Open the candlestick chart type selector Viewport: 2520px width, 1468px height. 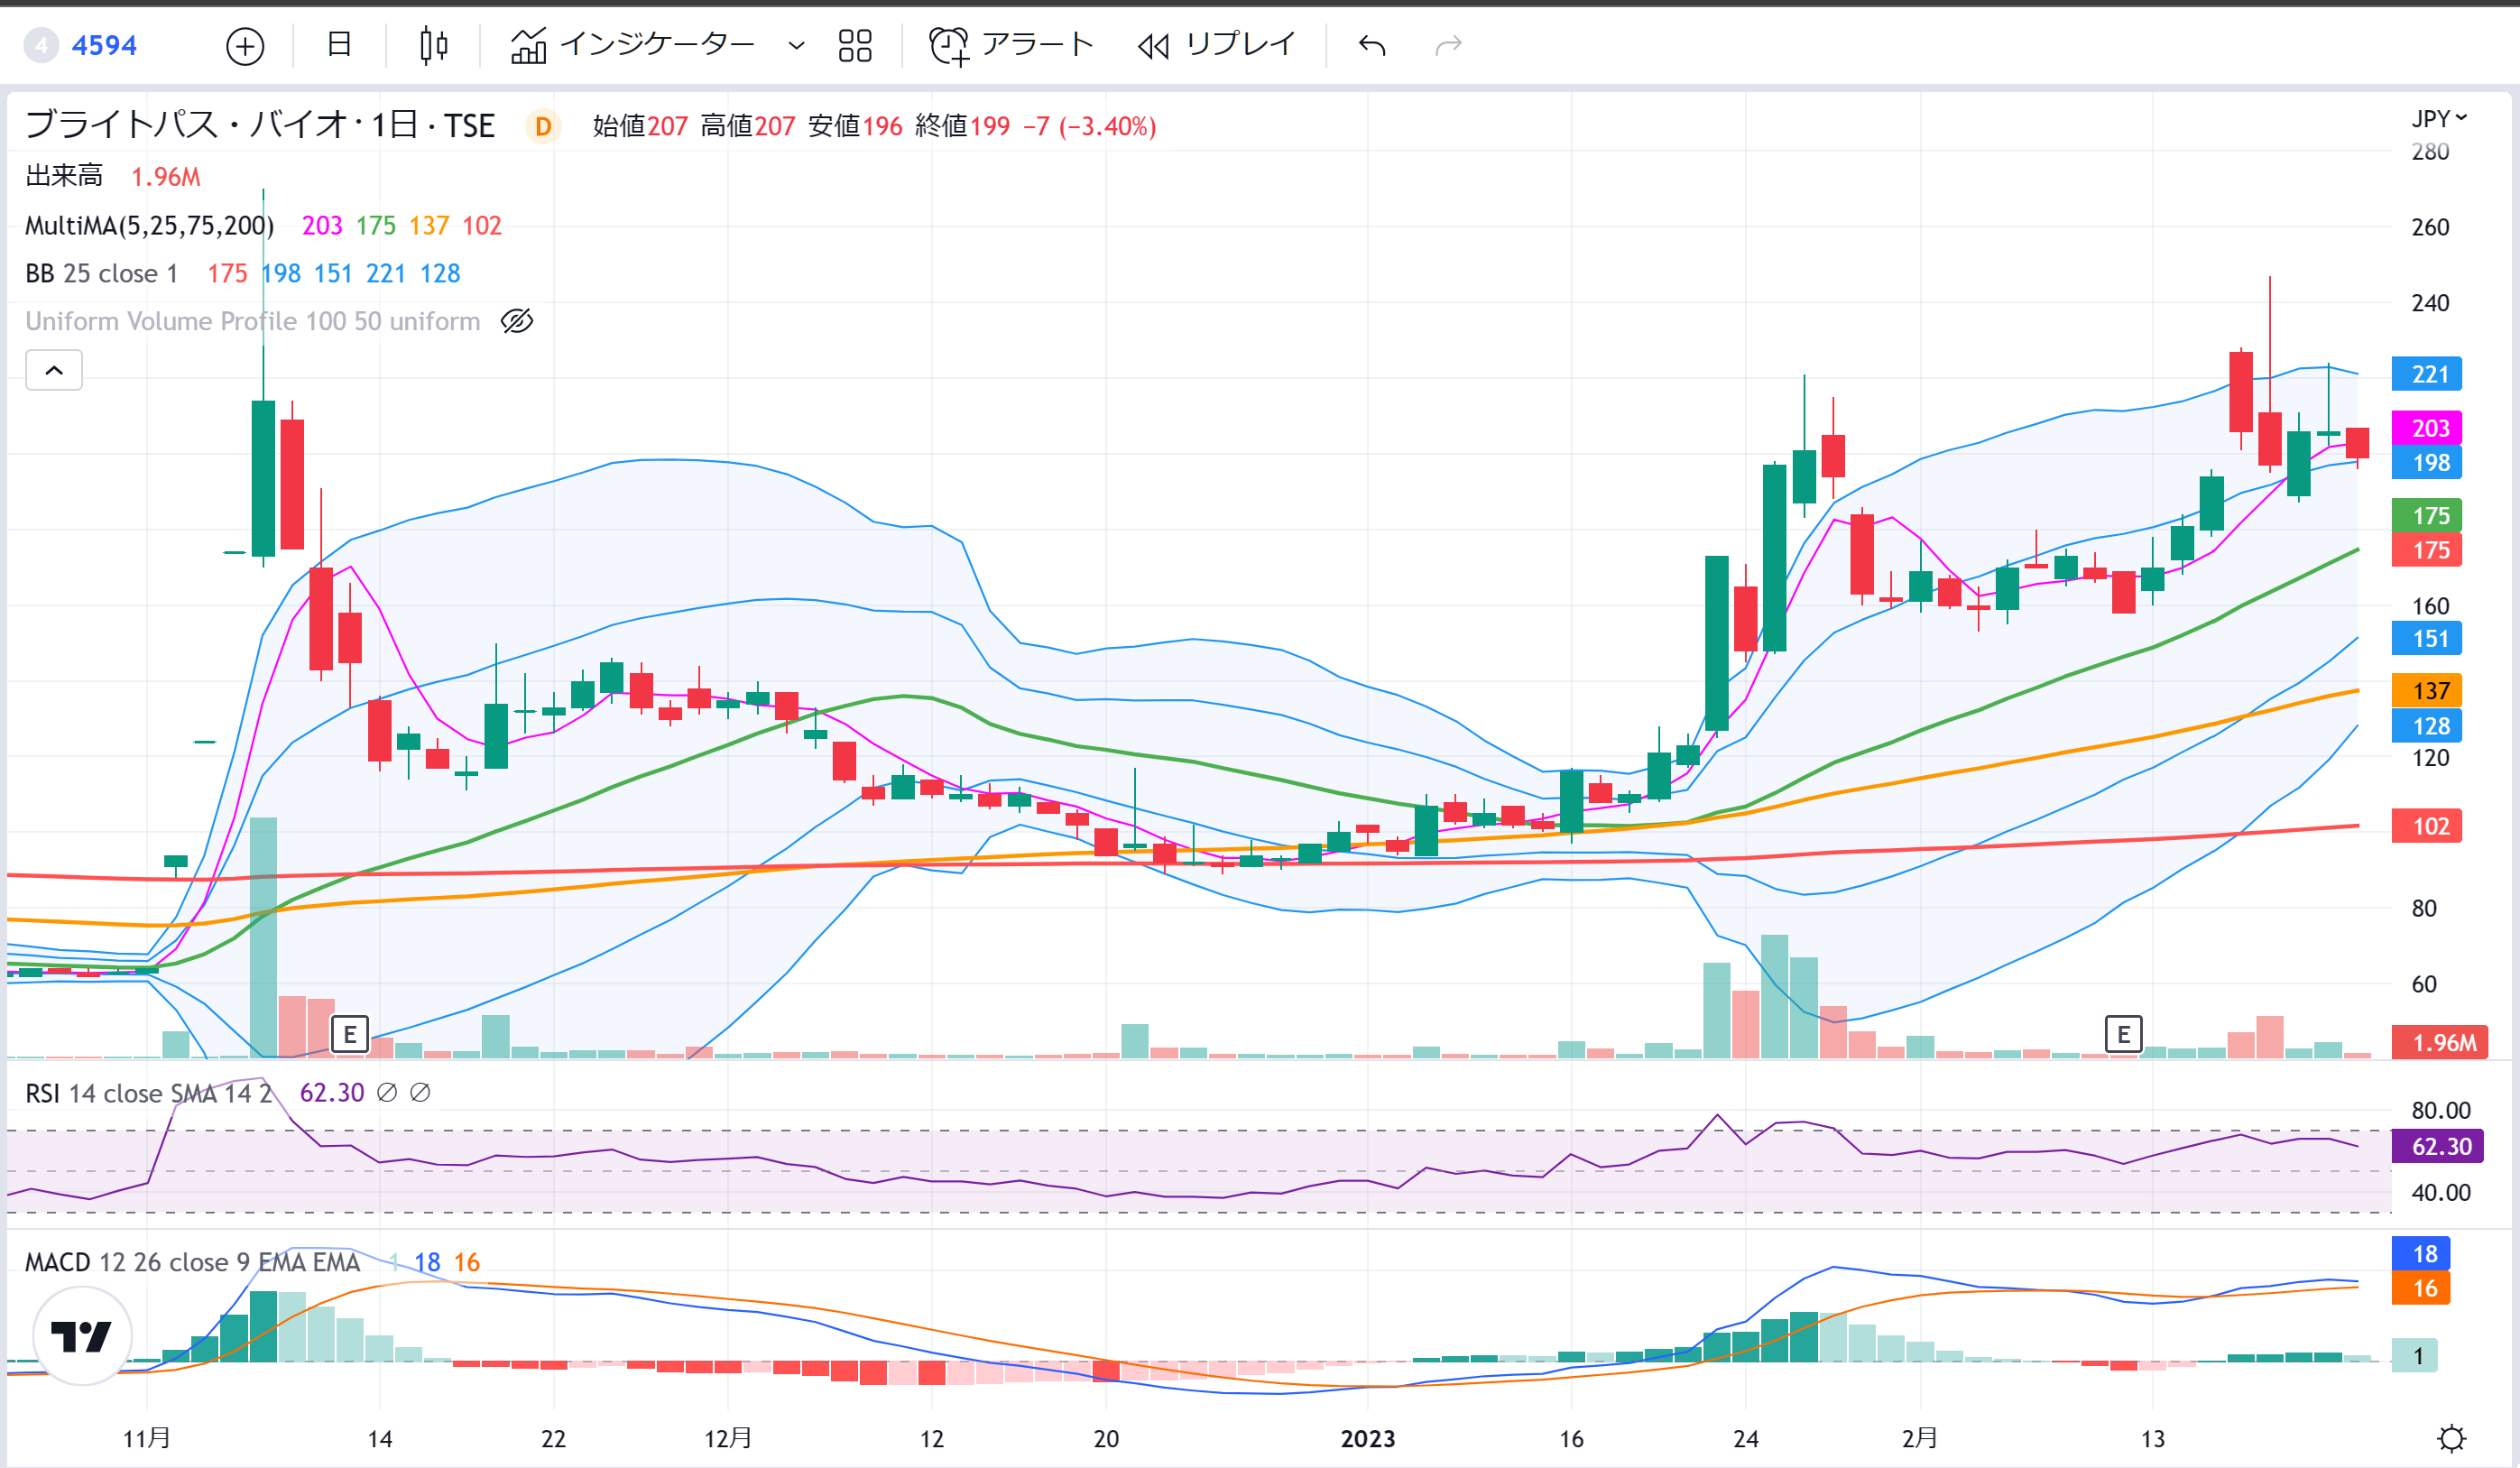433,46
